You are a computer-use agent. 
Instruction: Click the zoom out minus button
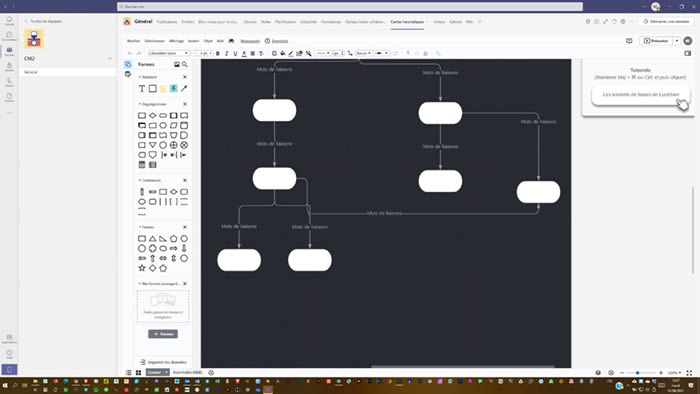coord(622,373)
